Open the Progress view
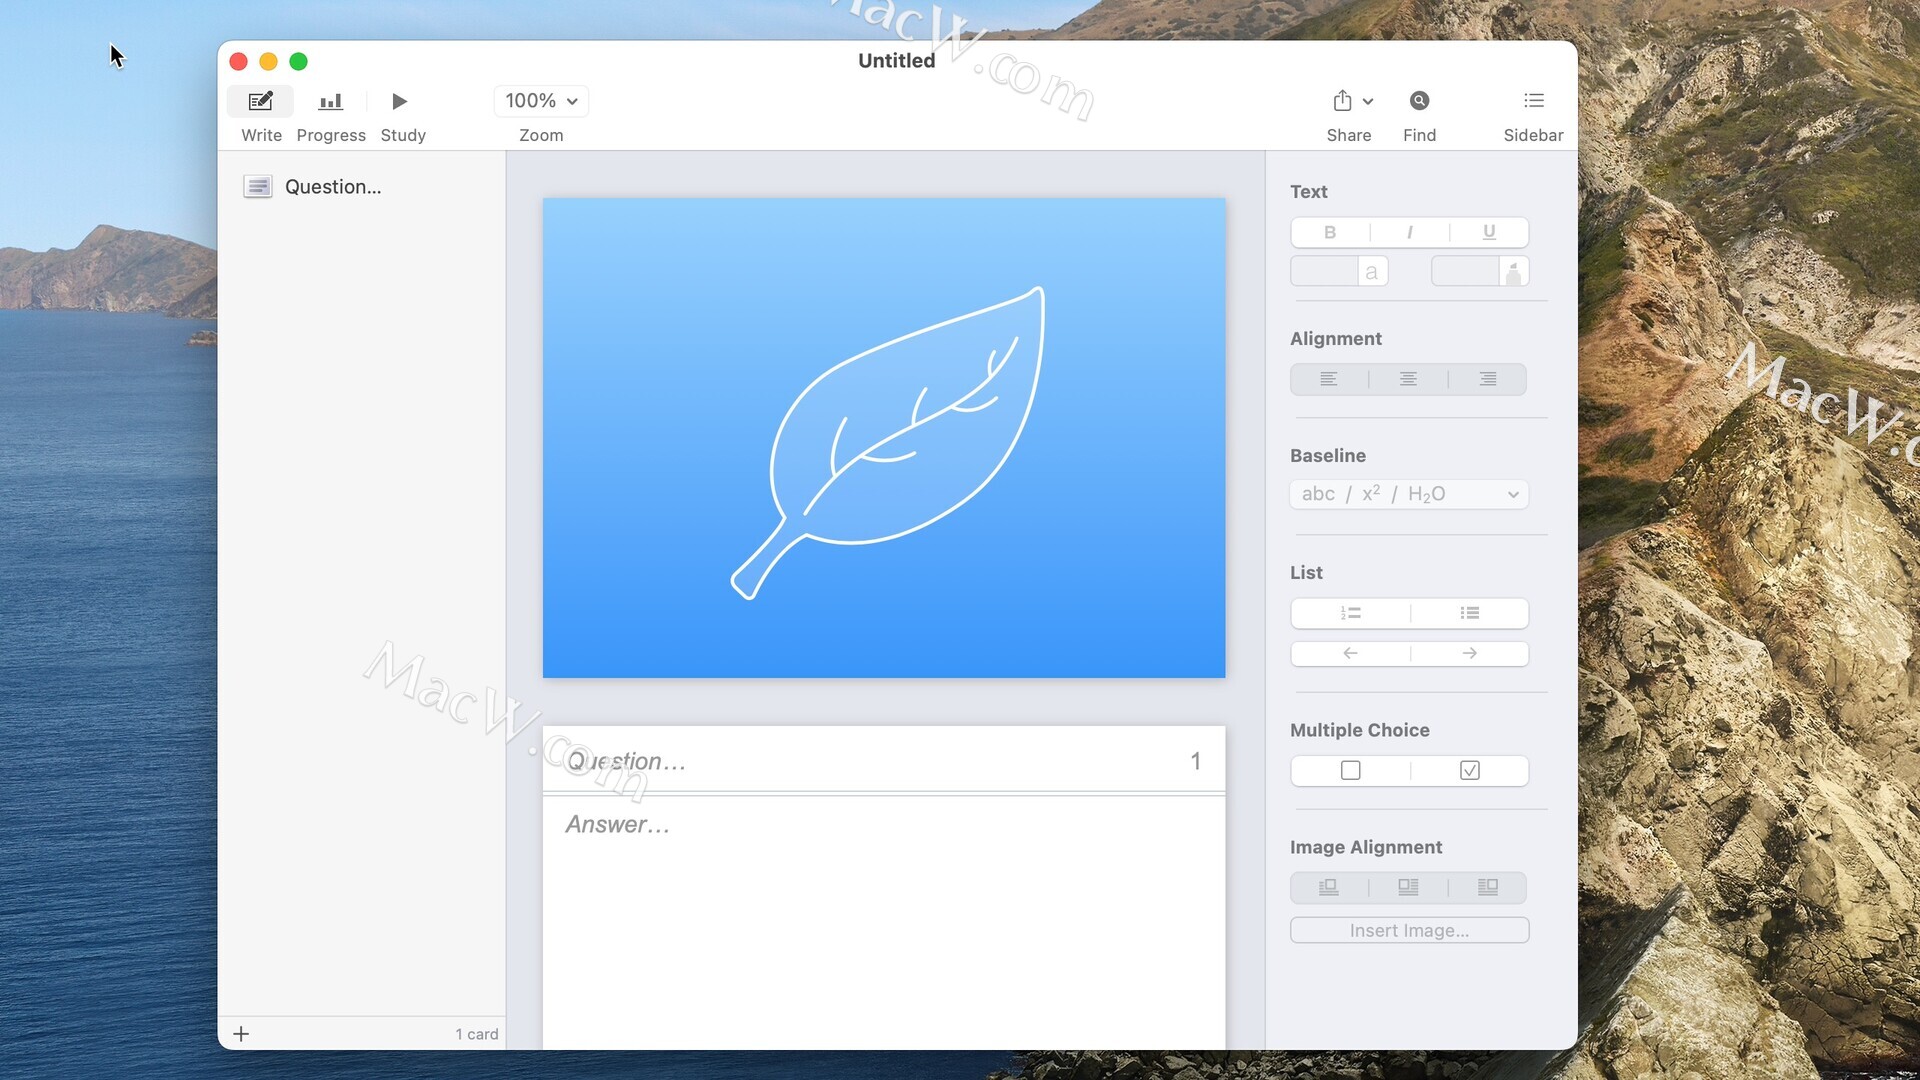This screenshot has height=1080, width=1920. [330, 101]
